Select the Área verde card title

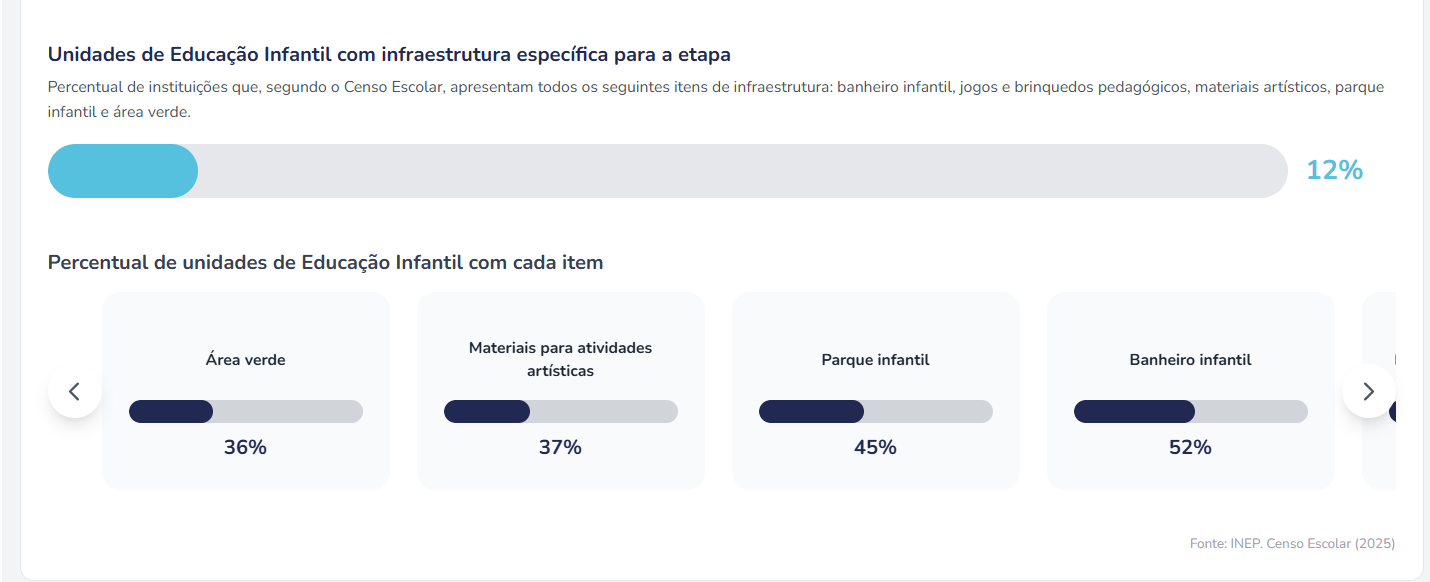[x=246, y=360]
